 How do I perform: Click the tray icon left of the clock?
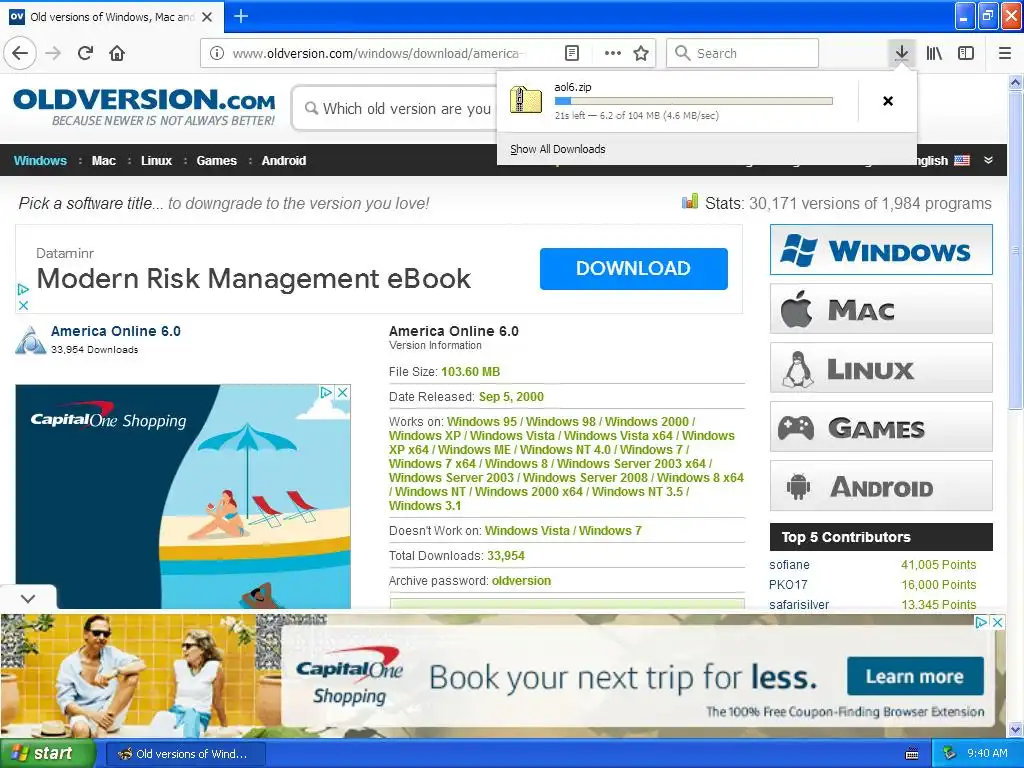(950, 753)
